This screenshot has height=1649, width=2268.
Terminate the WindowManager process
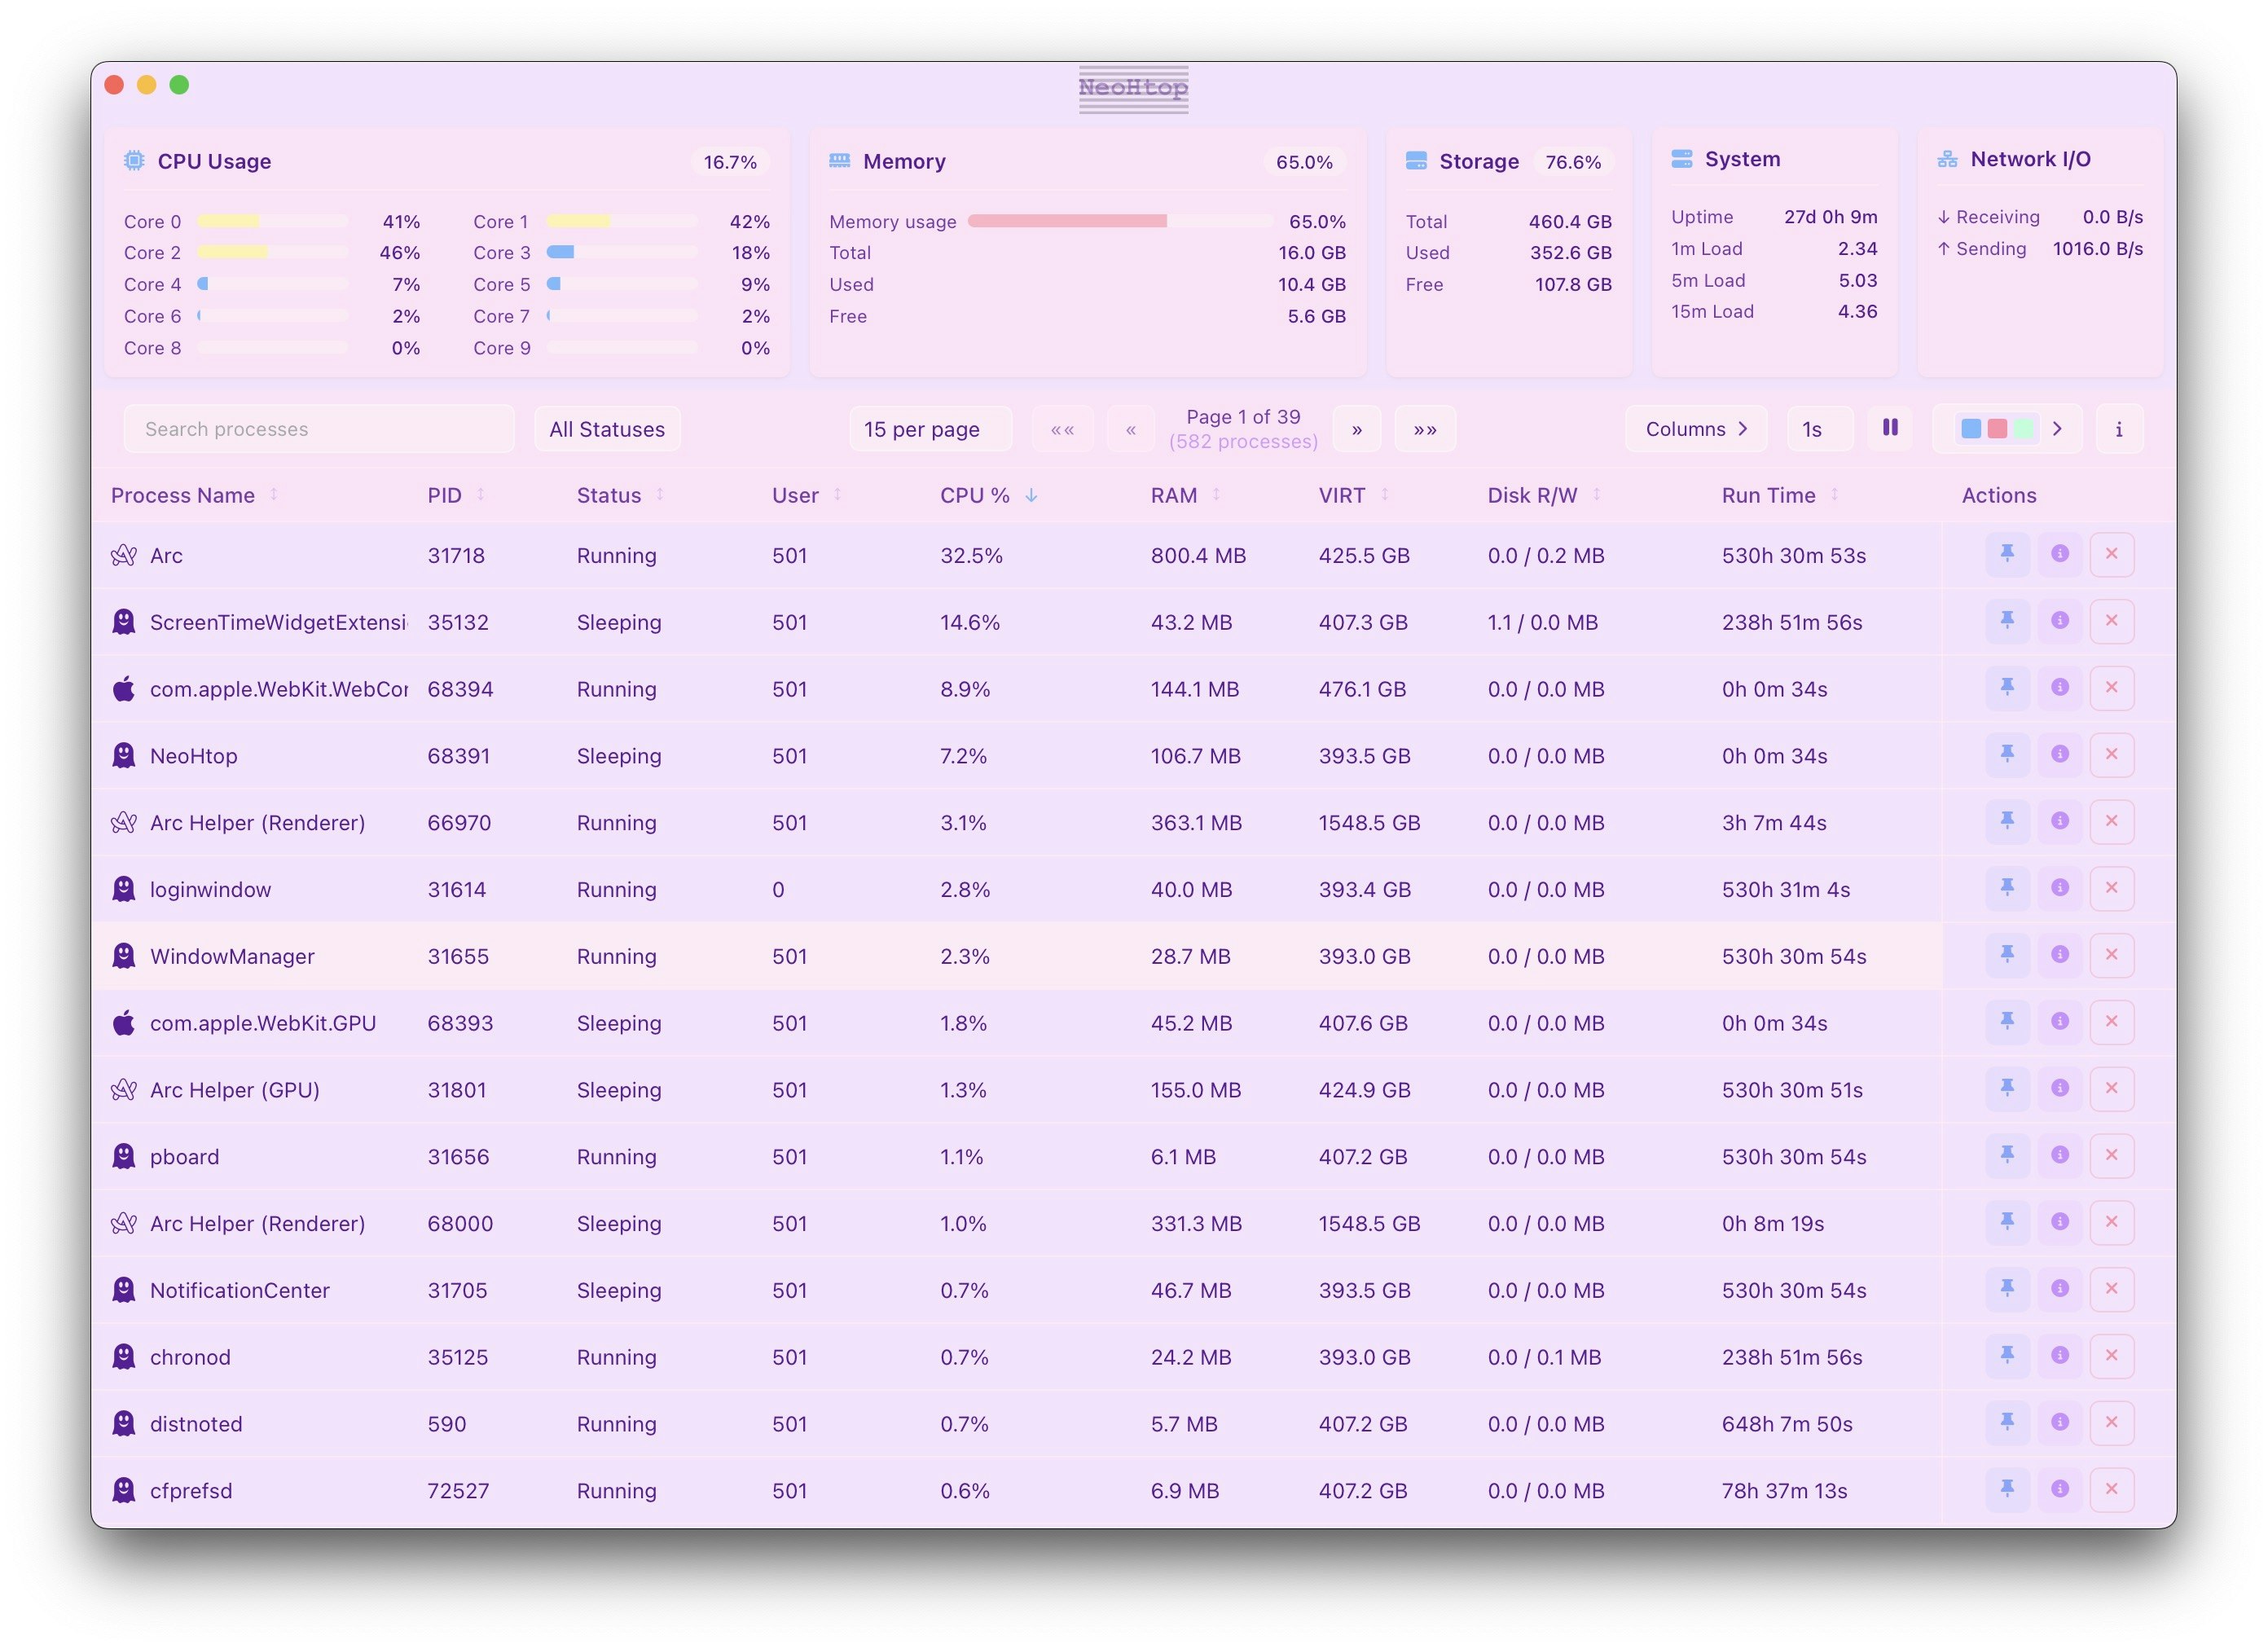click(2111, 956)
